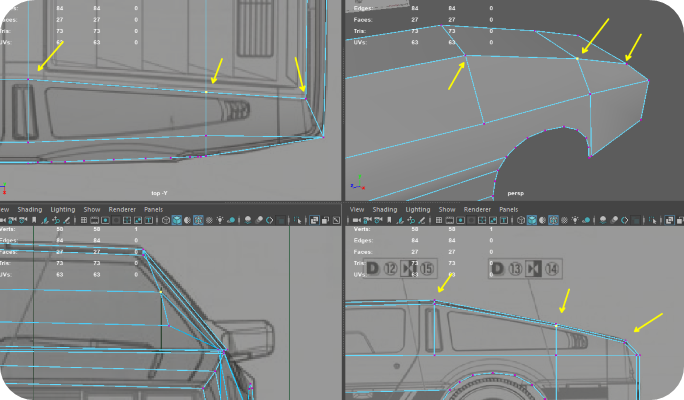Click the "persp" camera name label
Screen dimensions: 684x400
(516, 193)
